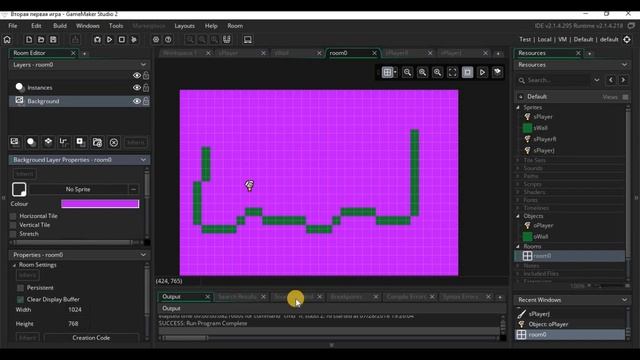This screenshot has width=640, height=360.
Task: Enable Horizontal Tile checkbox
Action: pyautogui.click(x=13, y=216)
